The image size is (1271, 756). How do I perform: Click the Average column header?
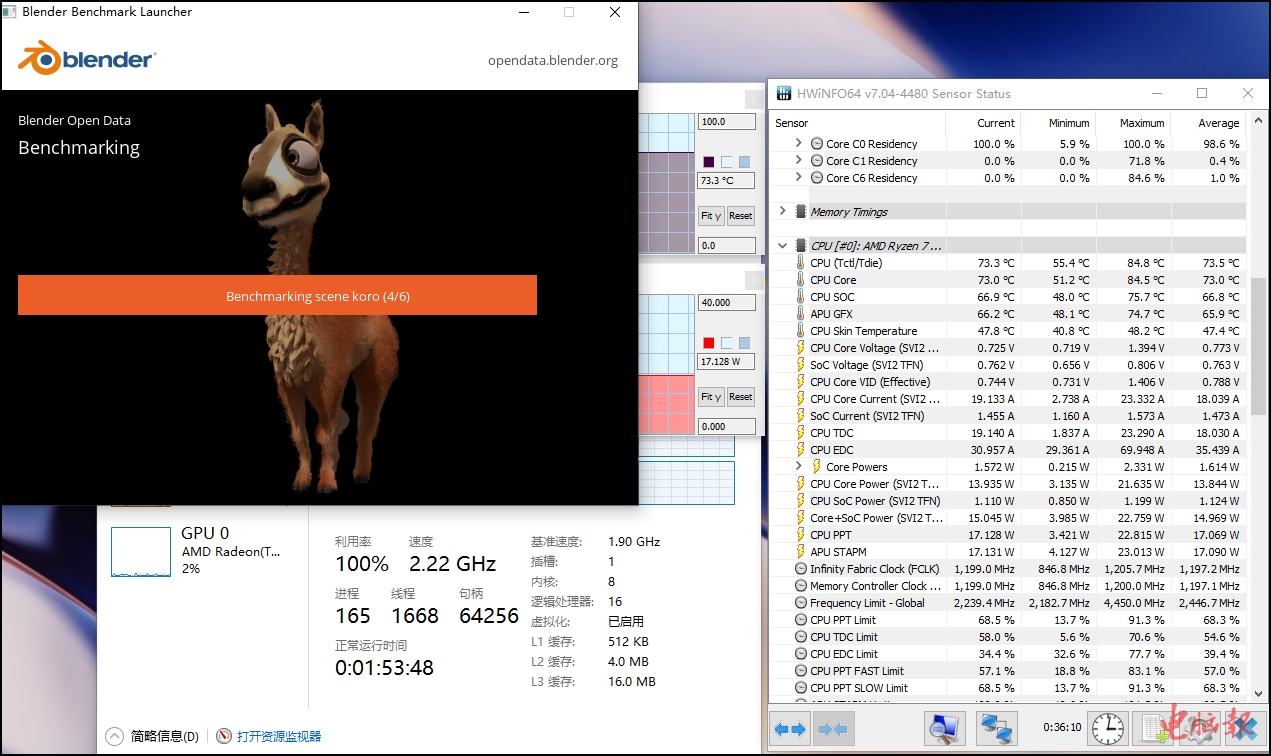point(1218,123)
